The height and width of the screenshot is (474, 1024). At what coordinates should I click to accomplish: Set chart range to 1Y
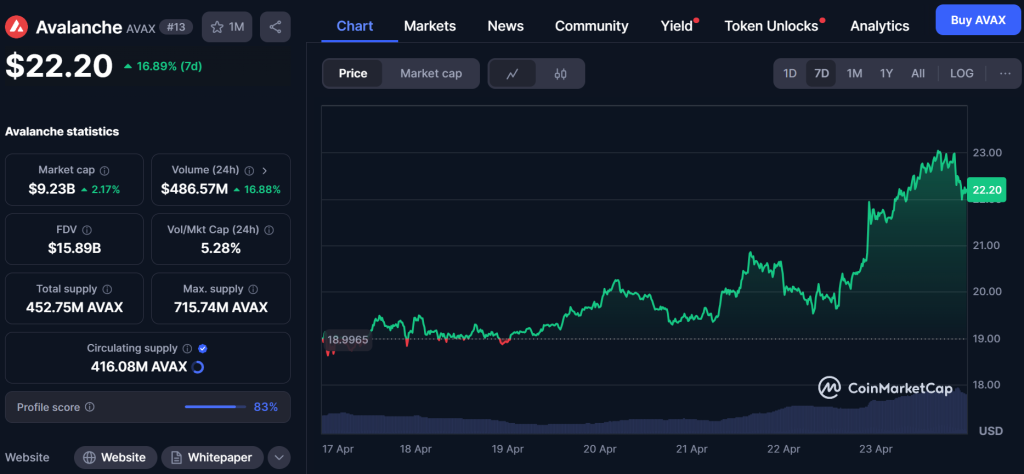[886, 73]
